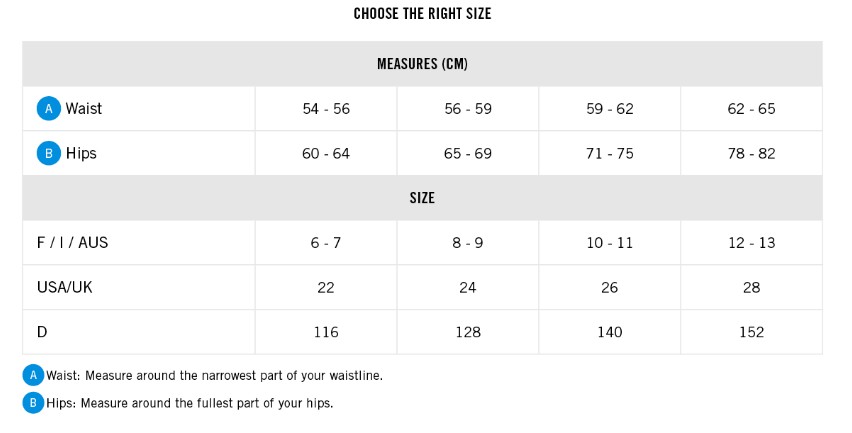This screenshot has height=433, width=852.
Task: Choose the hips measurement 65 - 69 cell
Action: [x=468, y=154]
